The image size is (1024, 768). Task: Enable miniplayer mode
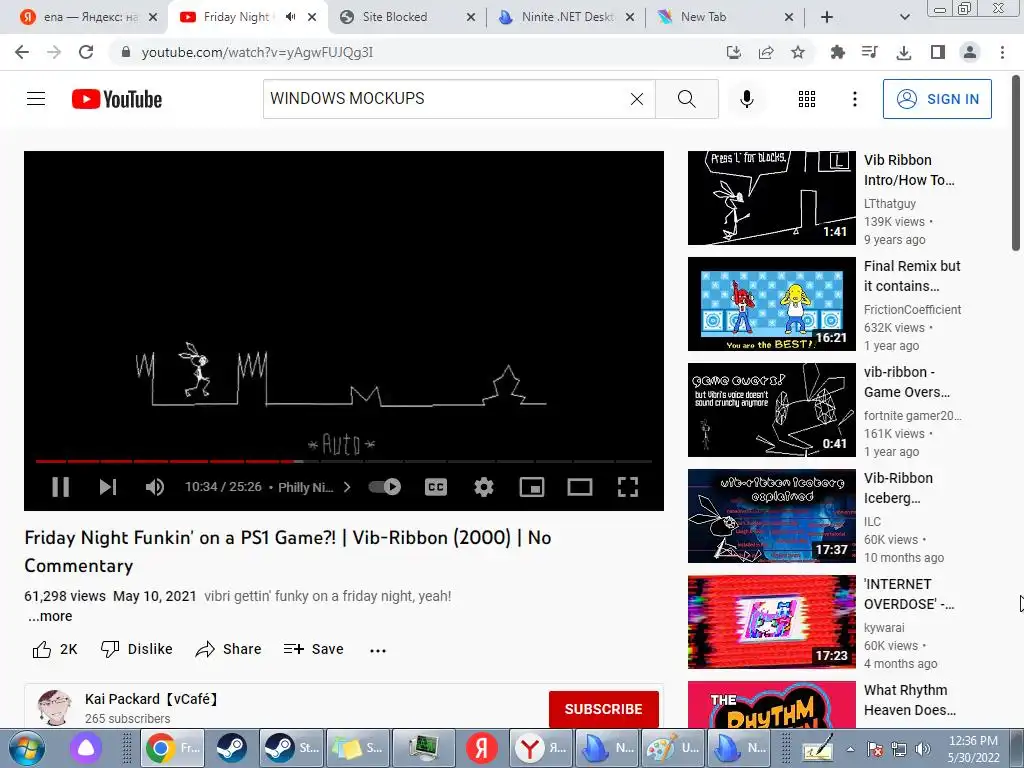point(532,487)
